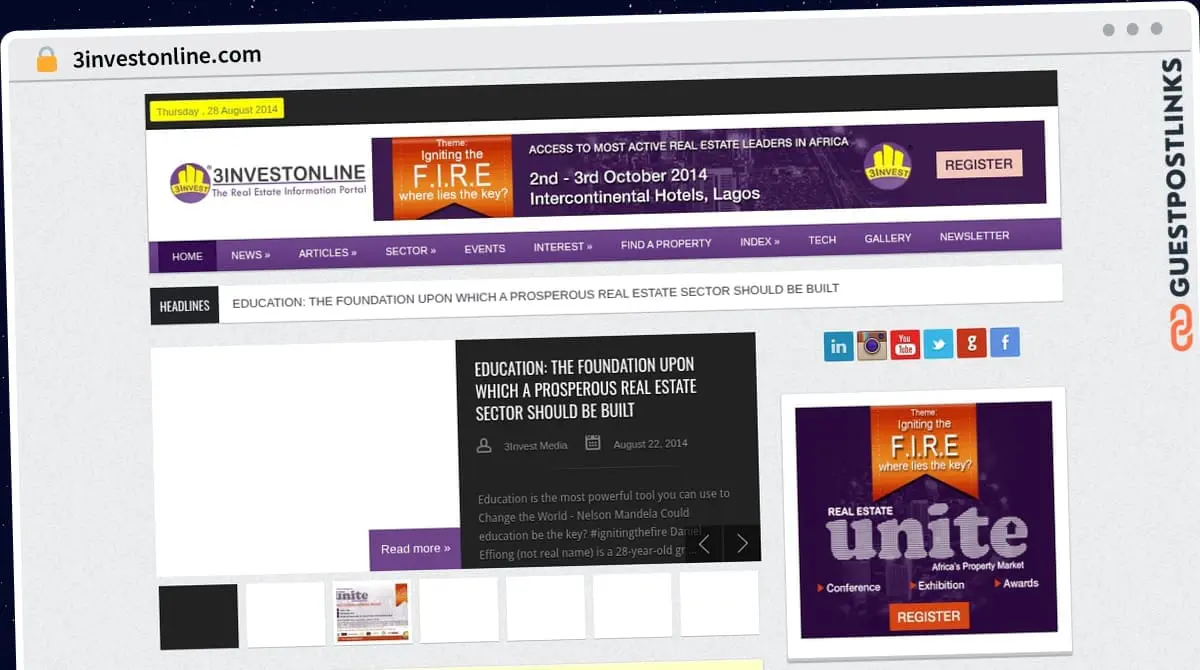Open the Google Plus social icon
1200x670 pixels.
(x=971, y=342)
